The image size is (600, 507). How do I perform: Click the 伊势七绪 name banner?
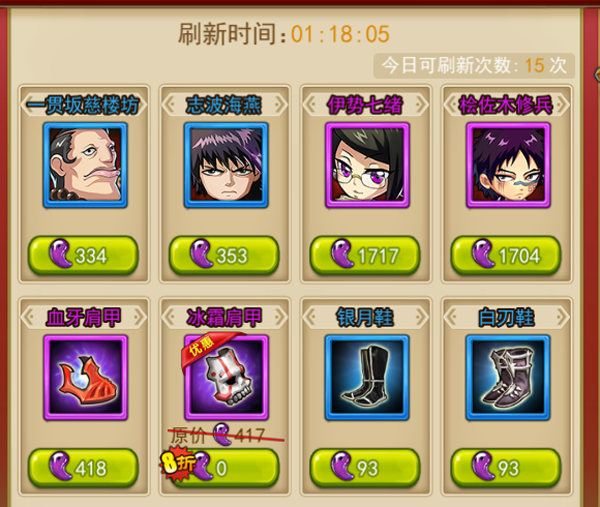365,105
